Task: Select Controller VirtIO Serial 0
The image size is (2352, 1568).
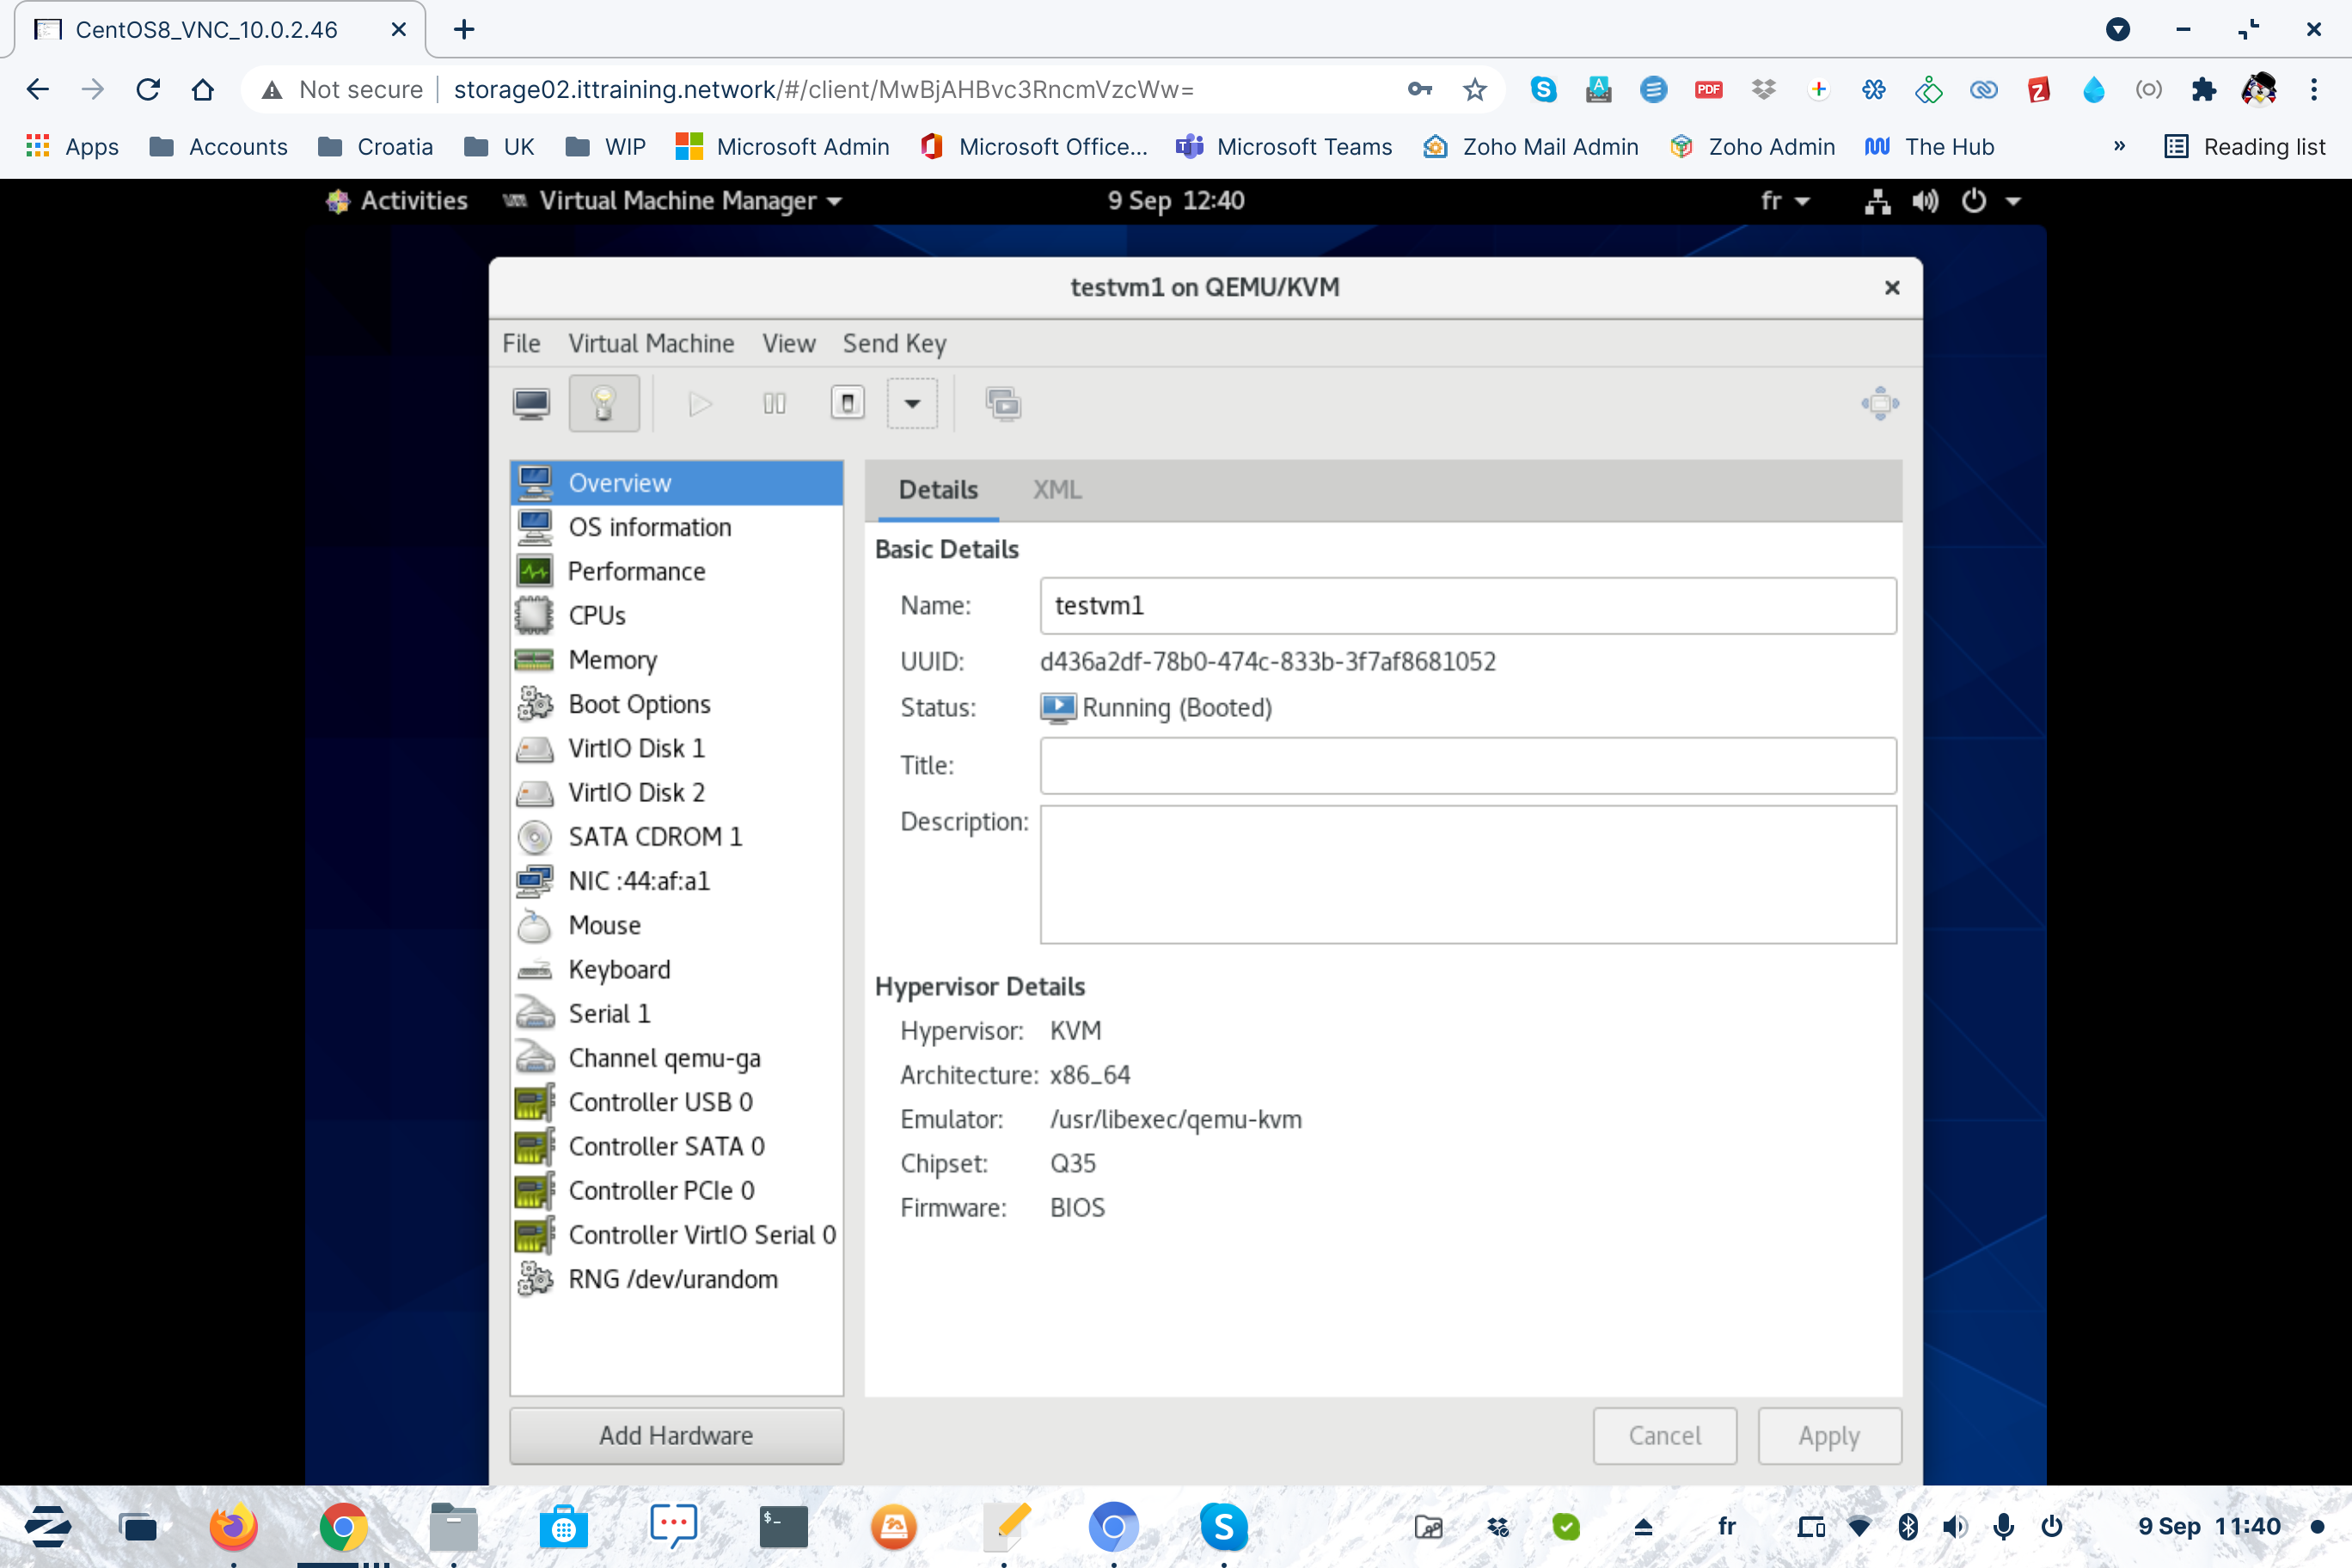Action: point(677,1235)
